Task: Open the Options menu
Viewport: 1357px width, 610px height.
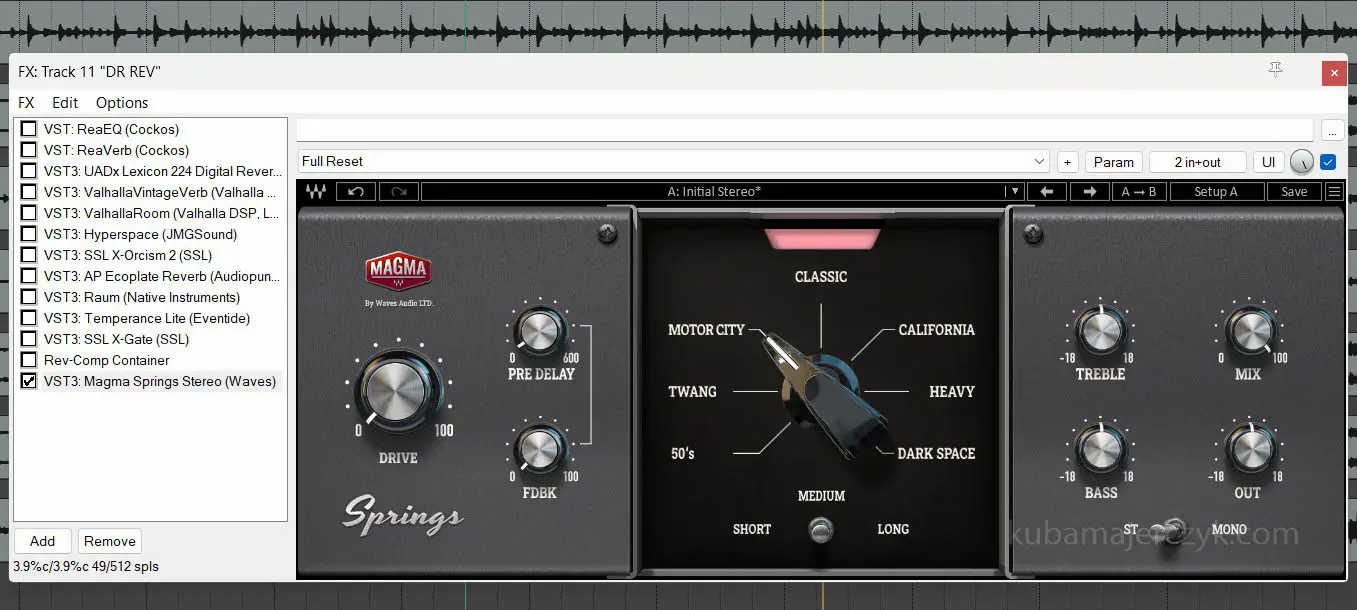Action: pos(122,103)
